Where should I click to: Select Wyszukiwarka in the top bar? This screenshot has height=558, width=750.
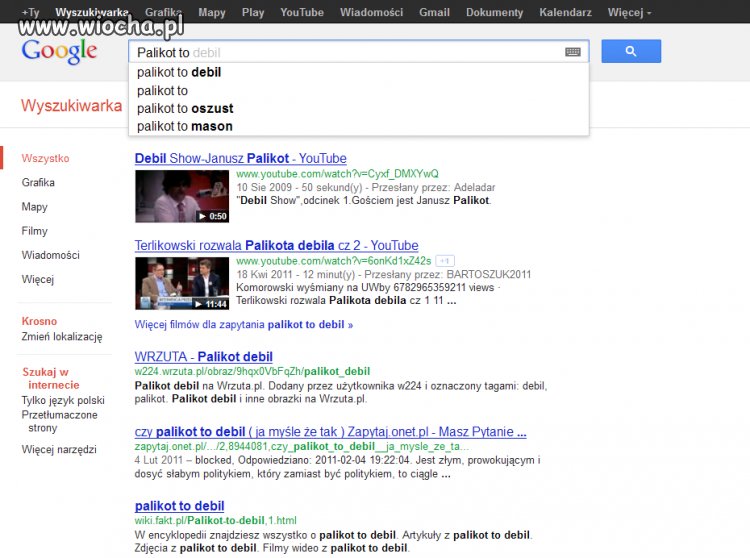point(92,12)
